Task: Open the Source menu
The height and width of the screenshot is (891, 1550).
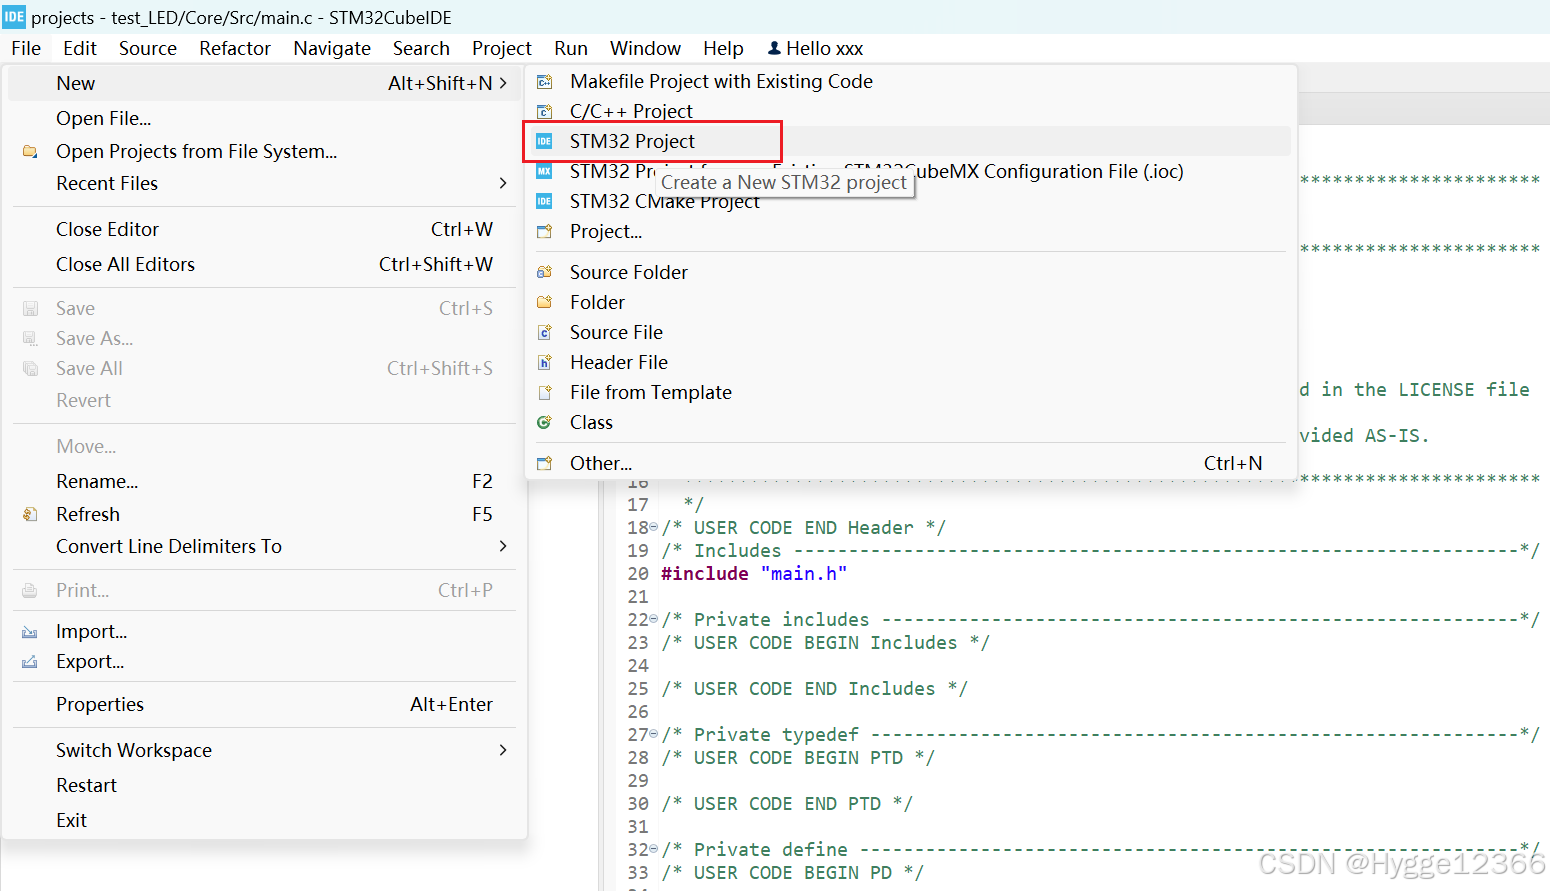Action: point(148,48)
